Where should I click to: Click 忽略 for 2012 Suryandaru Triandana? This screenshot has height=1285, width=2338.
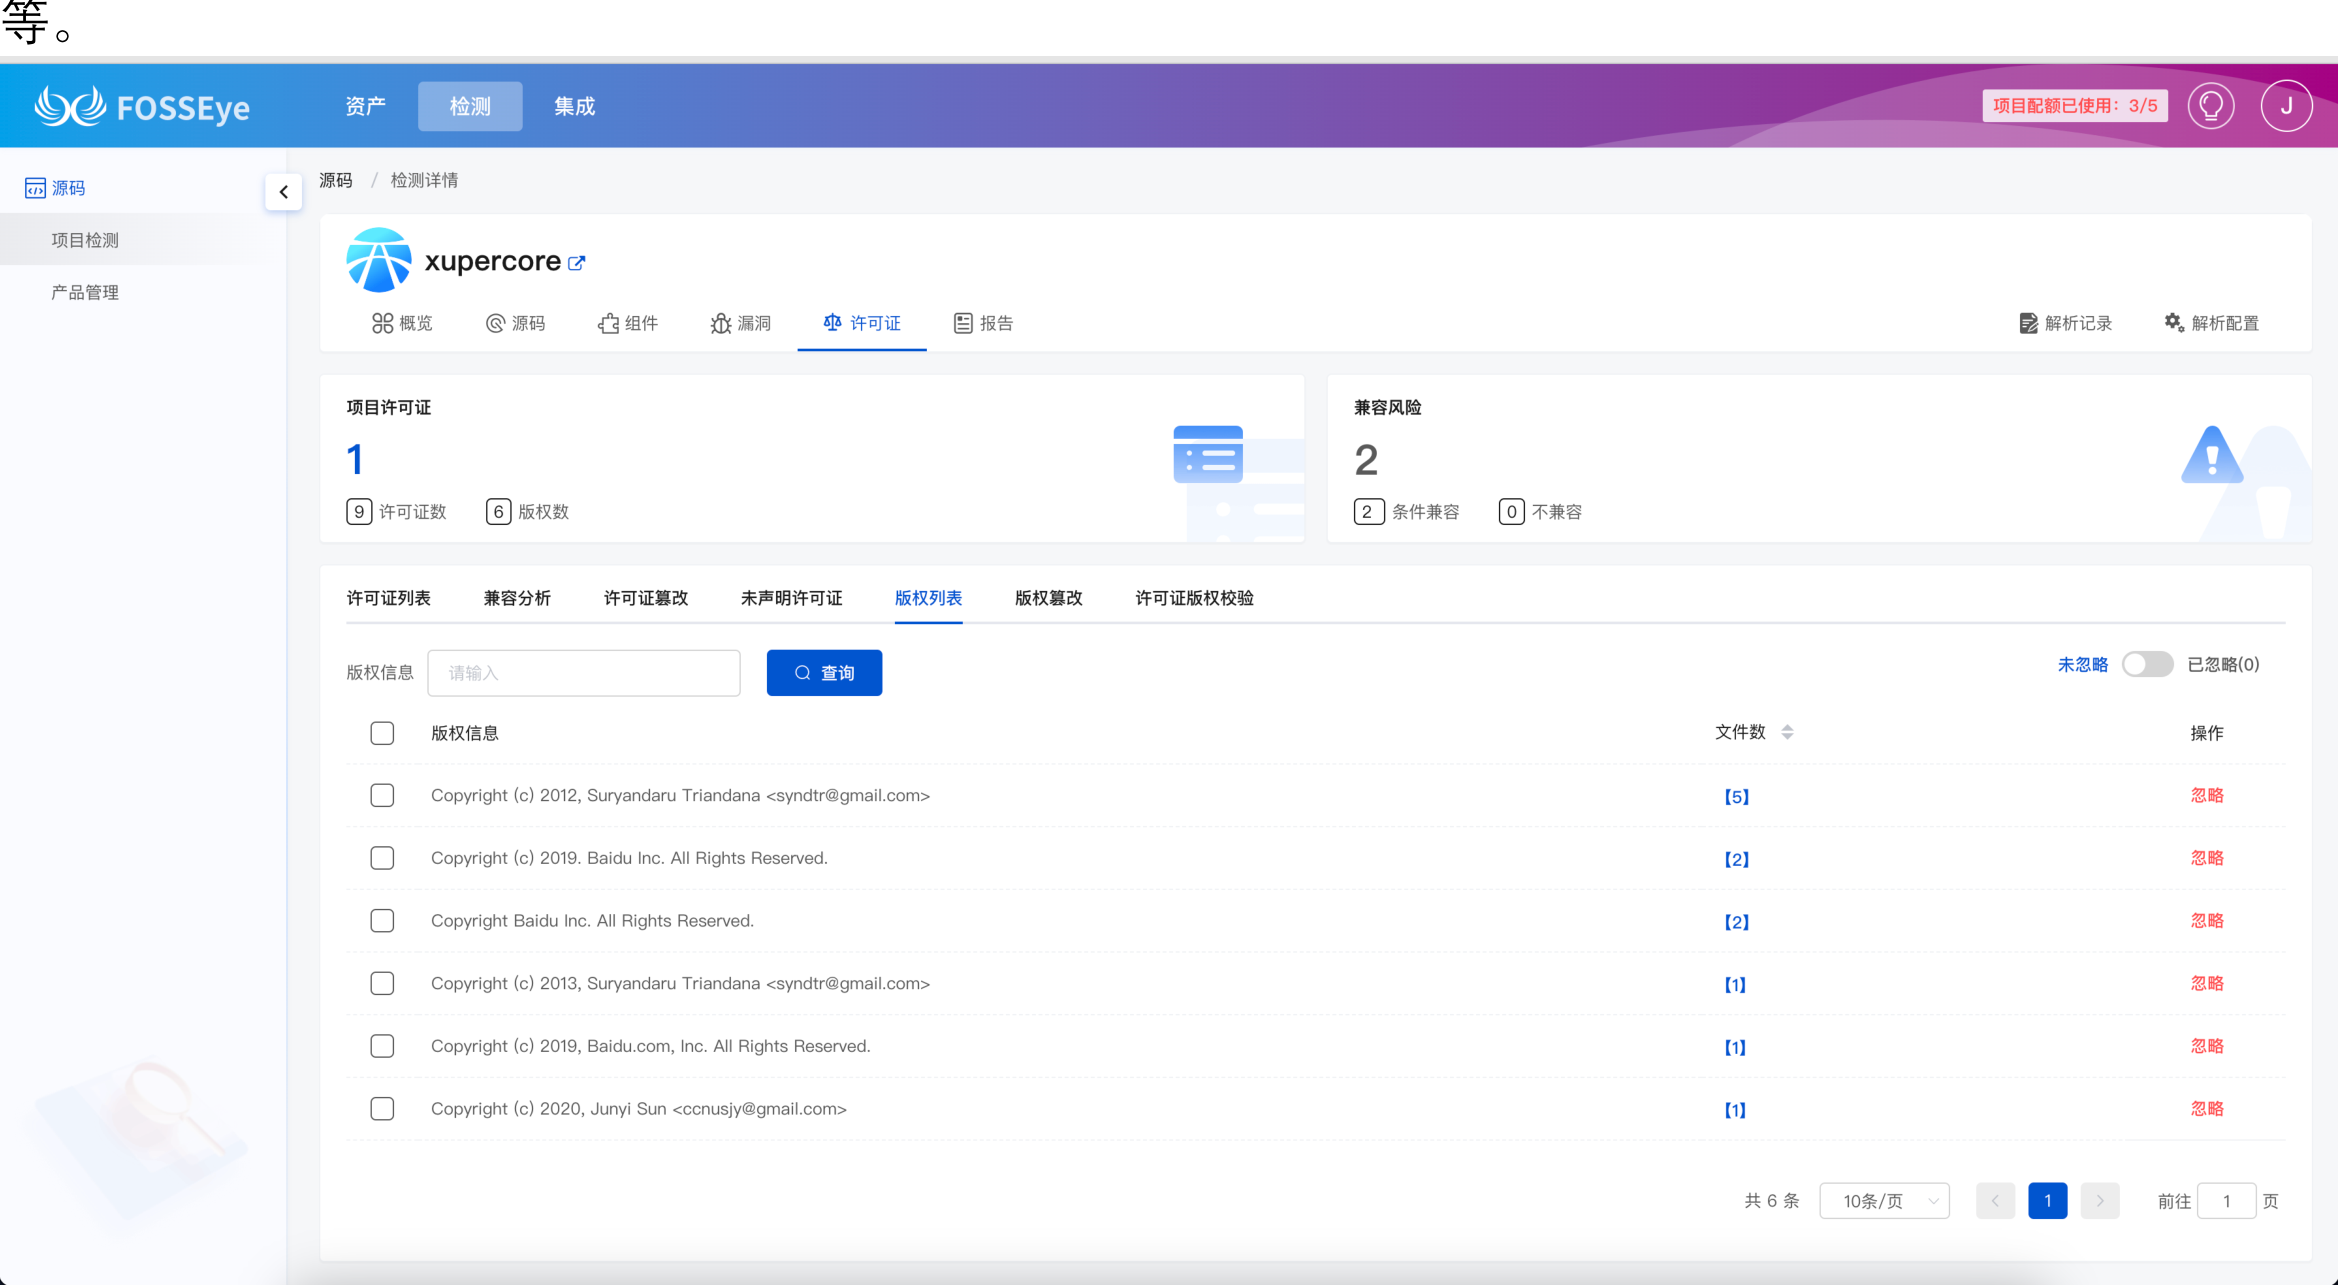point(2207,796)
